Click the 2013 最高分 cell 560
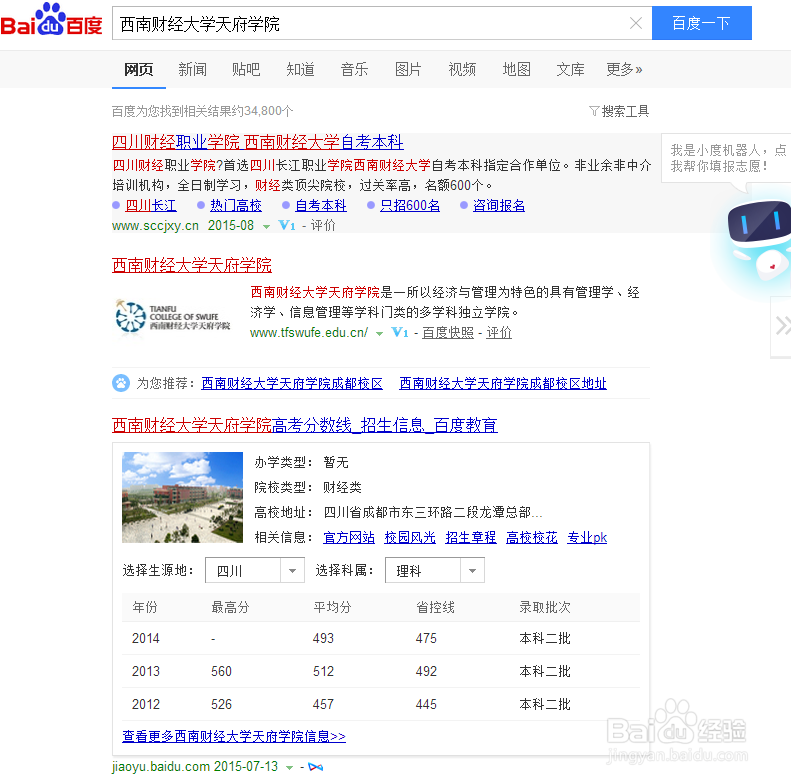791x783 pixels. [x=221, y=671]
